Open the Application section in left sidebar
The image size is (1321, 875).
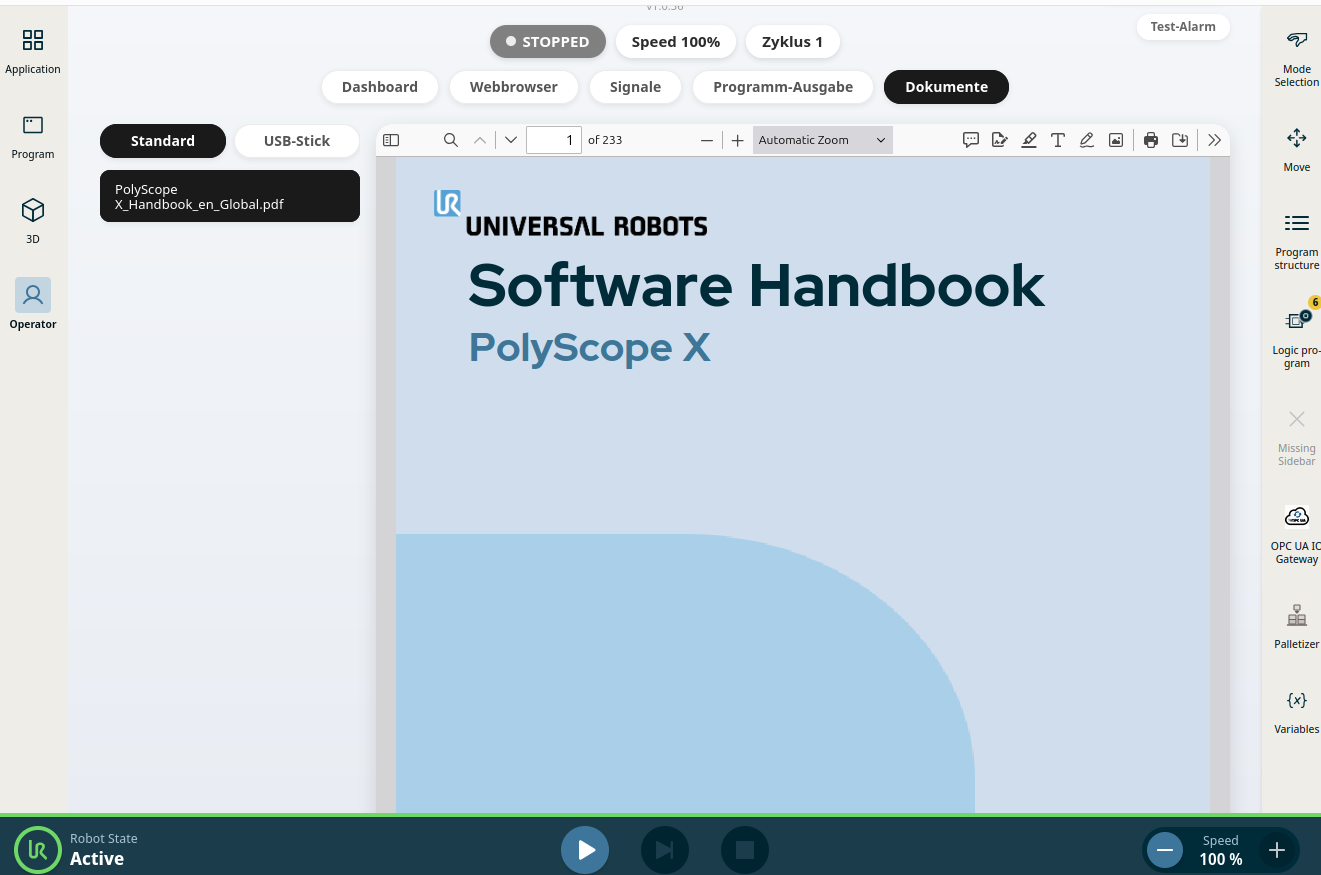click(x=33, y=52)
